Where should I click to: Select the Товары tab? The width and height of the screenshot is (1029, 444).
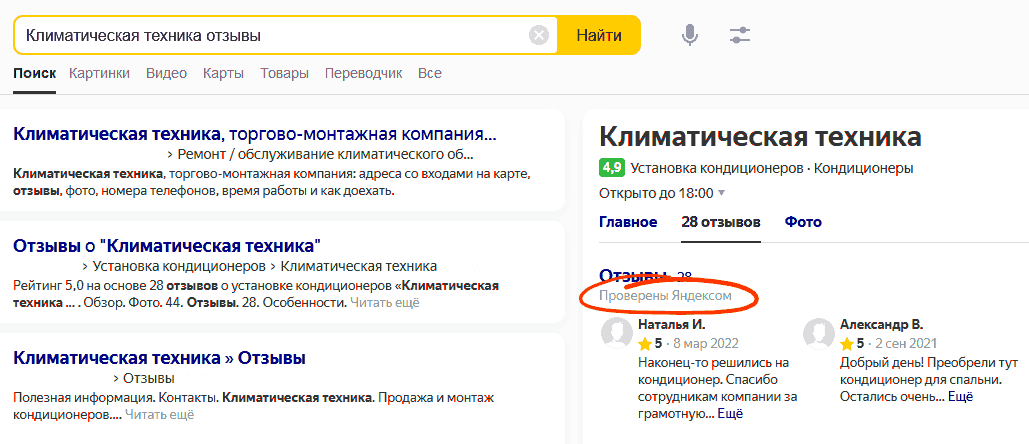[284, 73]
